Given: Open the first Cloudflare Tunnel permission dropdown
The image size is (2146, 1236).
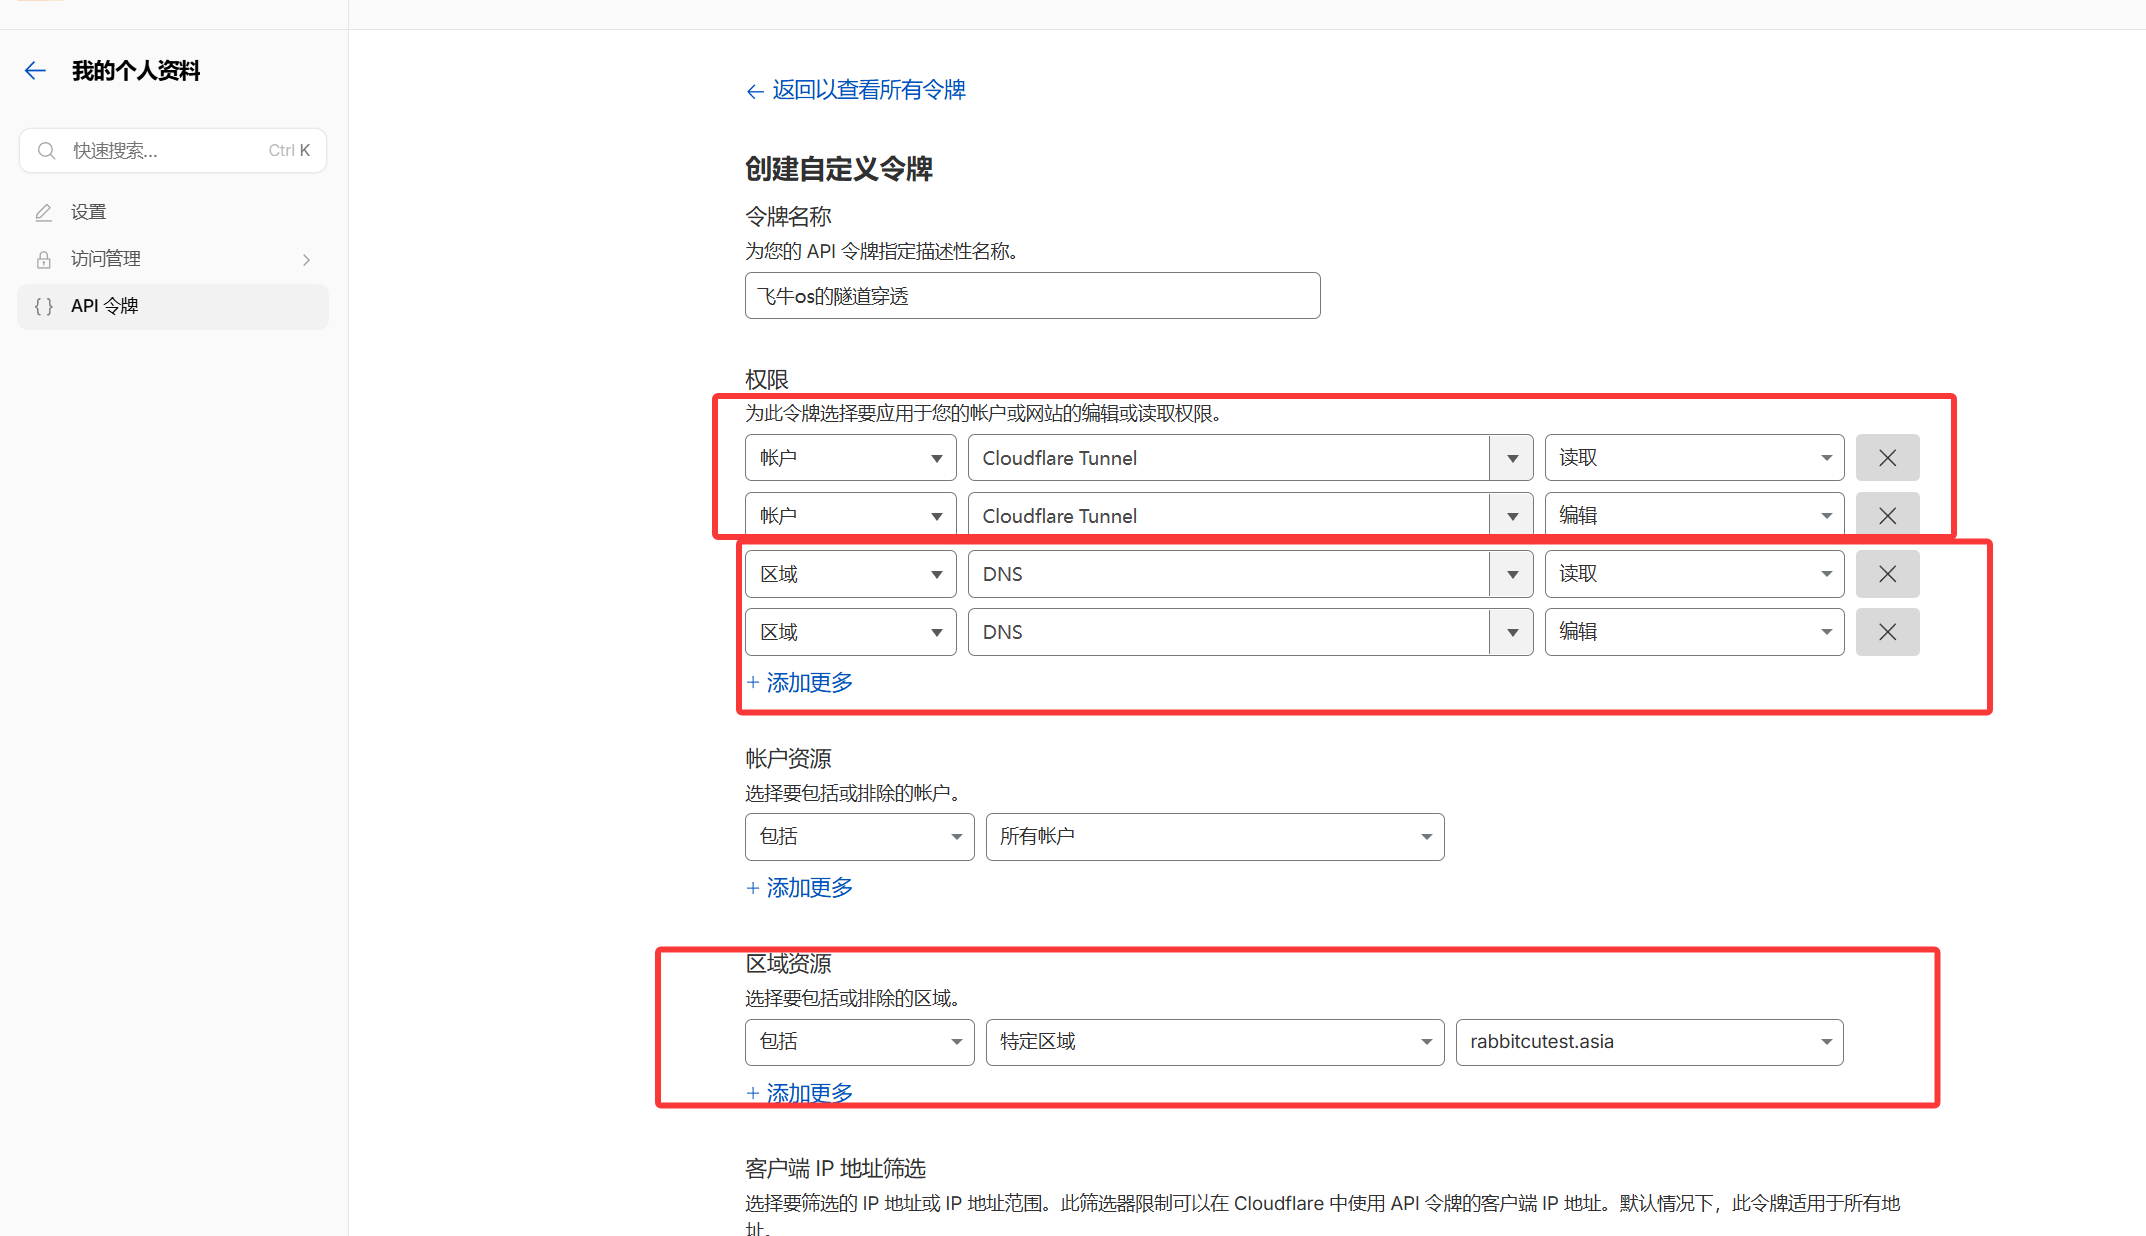Looking at the screenshot, I should point(1249,458).
